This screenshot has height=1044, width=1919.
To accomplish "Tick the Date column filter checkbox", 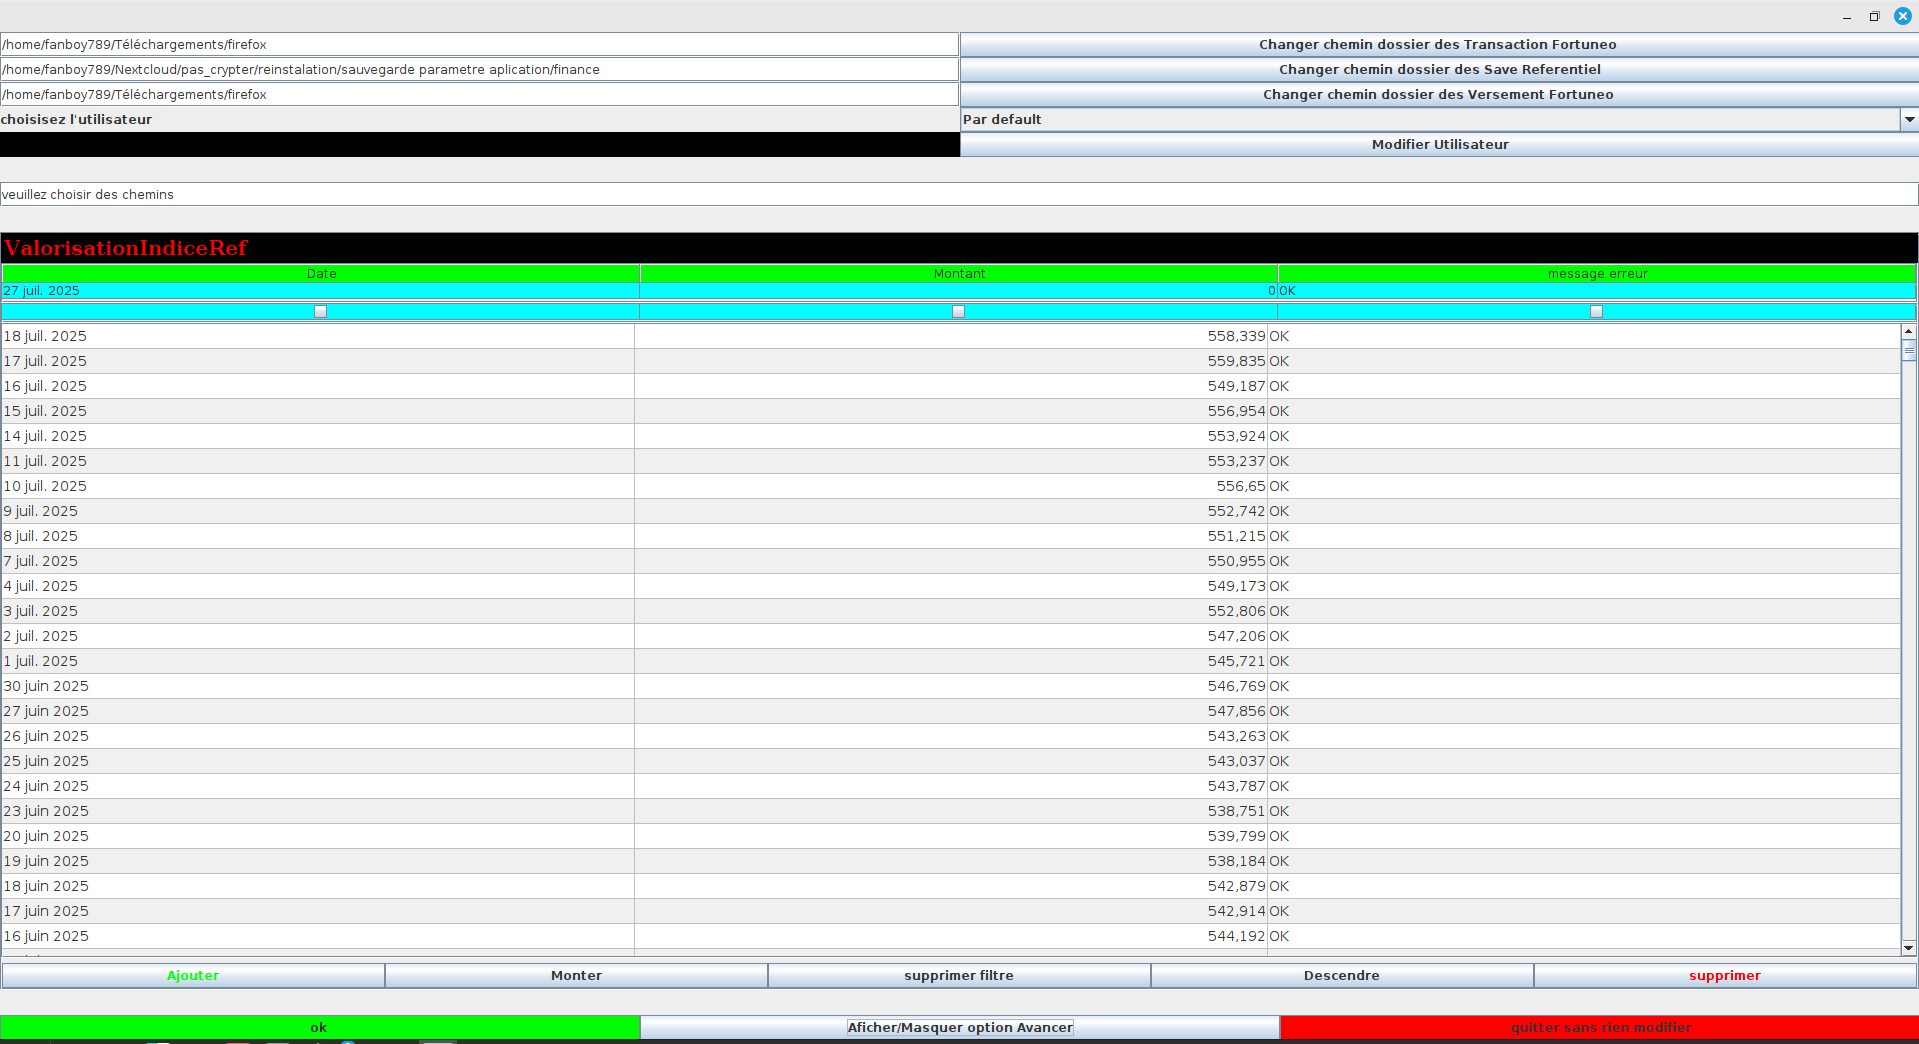I will pyautogui.click(x=320, y=312).
